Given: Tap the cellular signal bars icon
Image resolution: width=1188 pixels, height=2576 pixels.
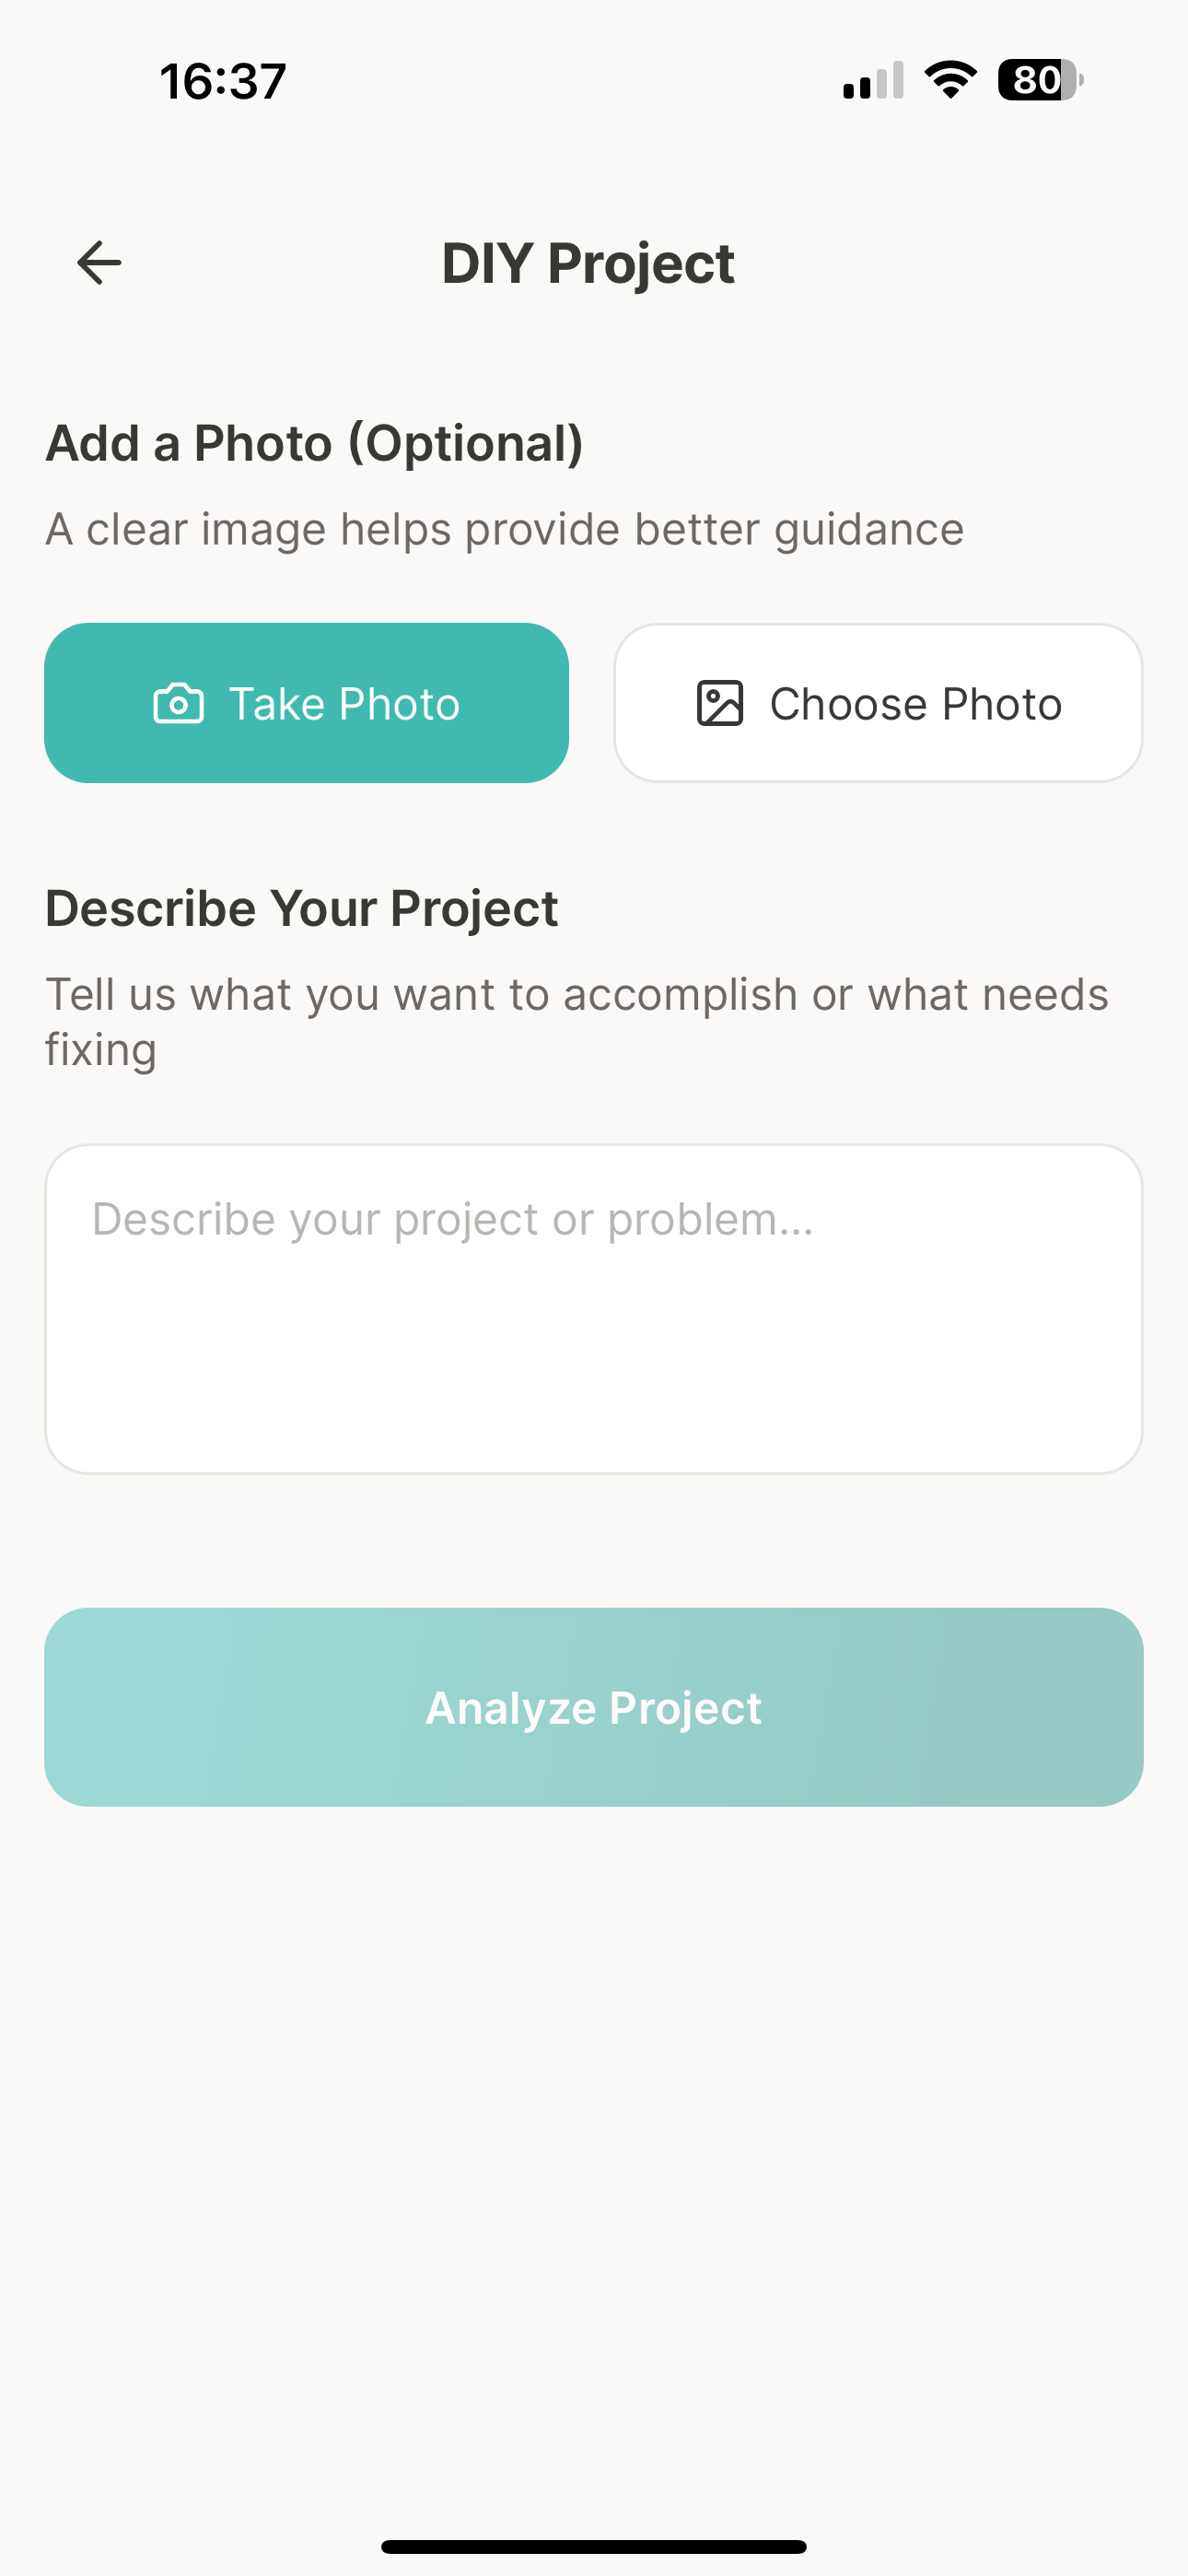Looking at the screenshot, I should click(873, 80).
